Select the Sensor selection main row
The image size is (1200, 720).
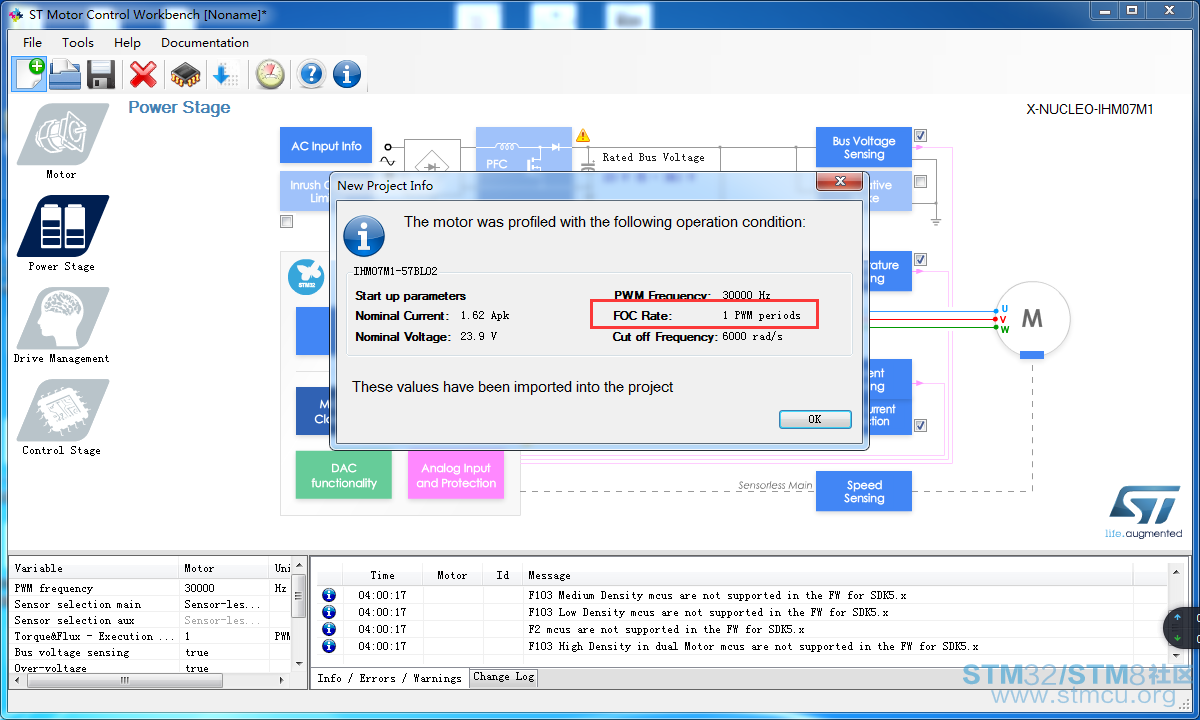pyautogui.click(x=150, y=604)
